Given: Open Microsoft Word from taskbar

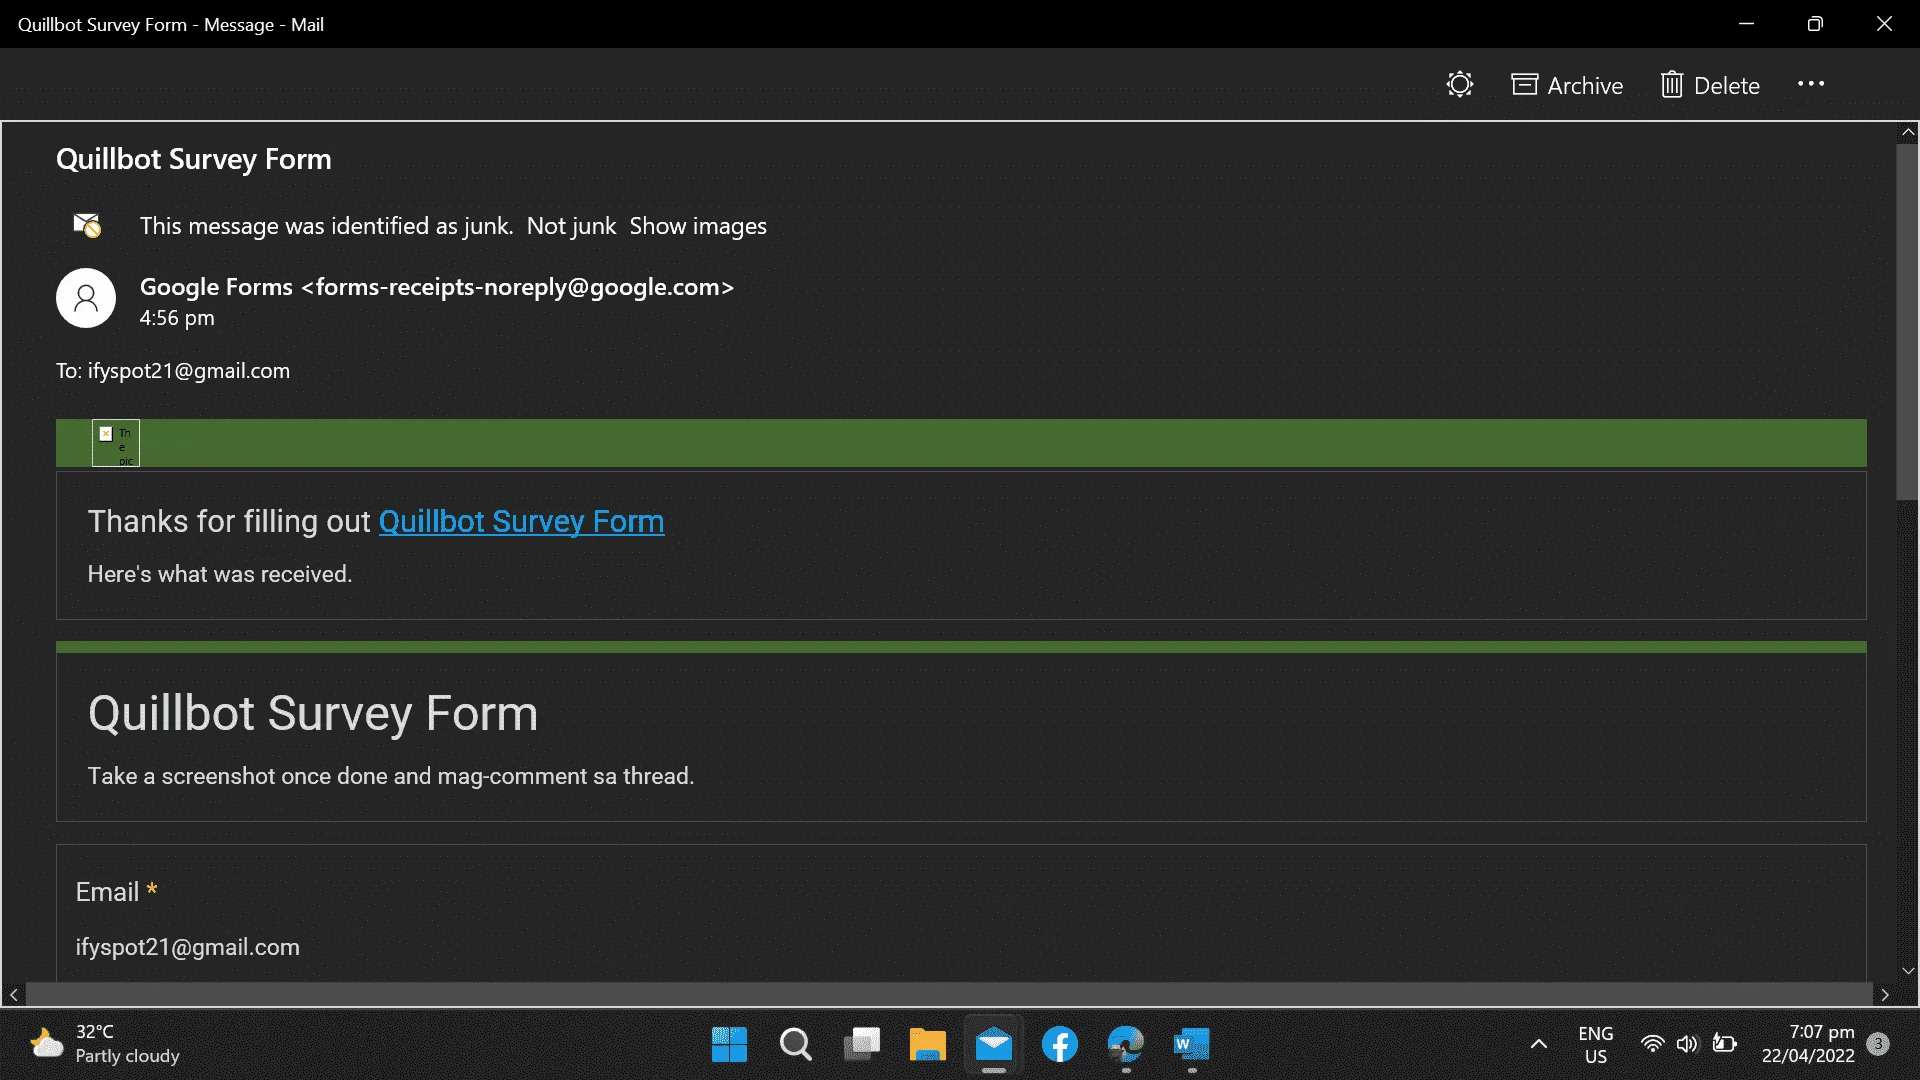Looking at the screenshot, I should pos(1191,1045).
